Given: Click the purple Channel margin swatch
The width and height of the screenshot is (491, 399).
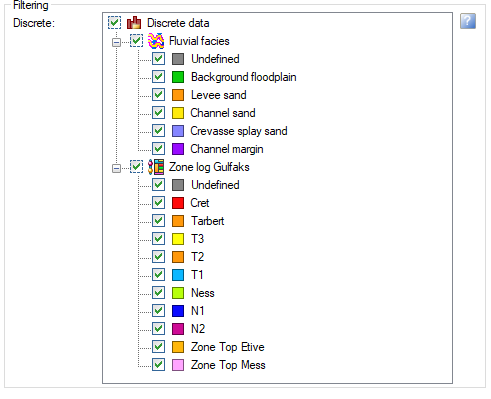Looking at the screenshot, I should pyautogui.click(x=178, y=149).
